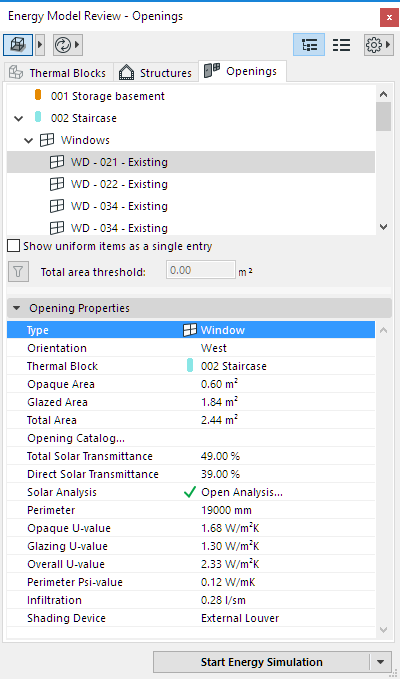Screen dimensions: 400x679
Task: Select WD - 021 - Existing window row
Action: pyautogui.click(x=191, y=162)
